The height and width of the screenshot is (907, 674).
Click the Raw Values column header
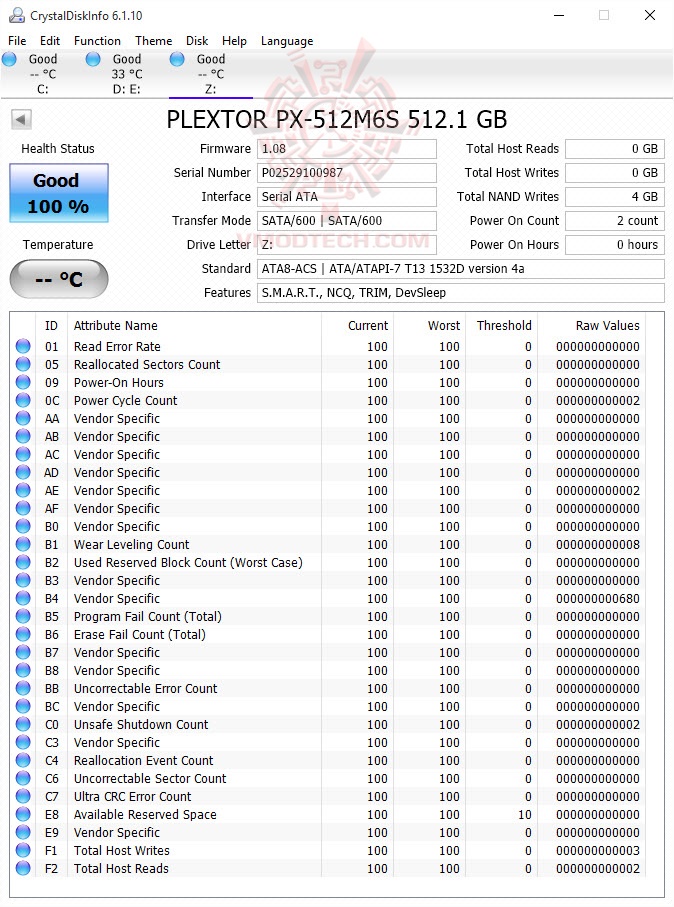pos(592,326)
